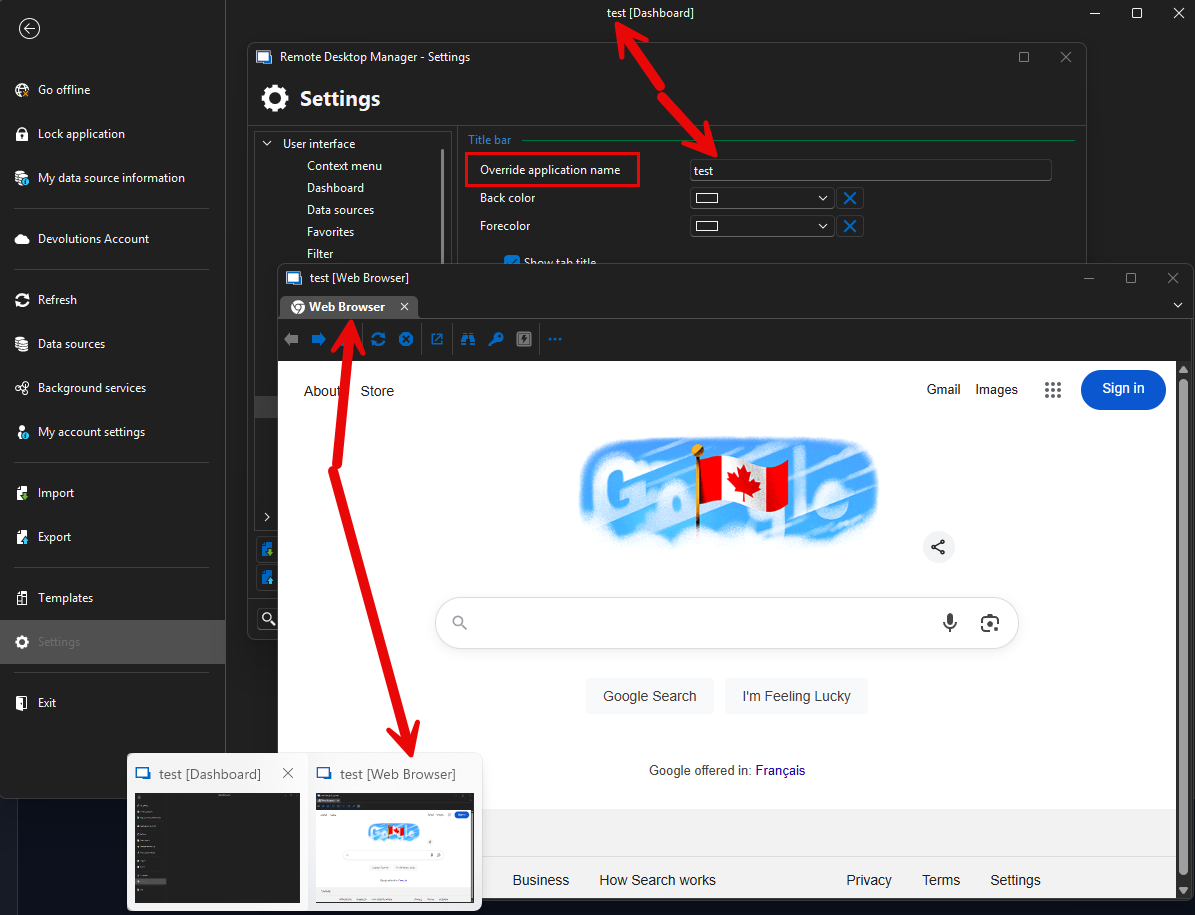Clear the Forecolor value
The image size is (1195, 915).
(850, 226)
